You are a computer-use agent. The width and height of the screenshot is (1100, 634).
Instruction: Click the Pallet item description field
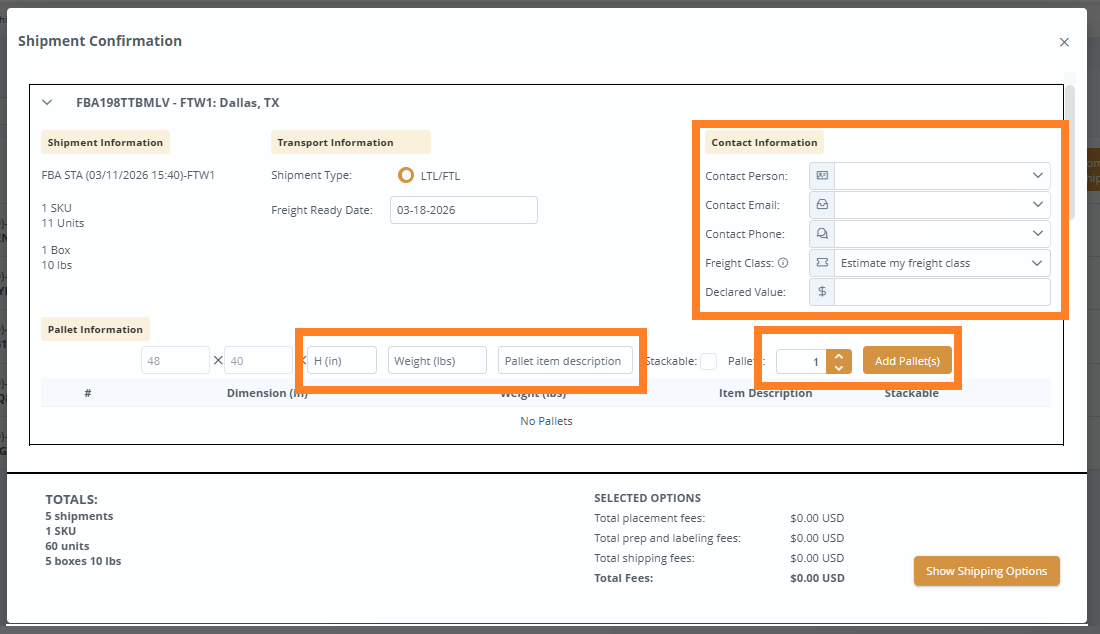click(x=565, y=361)
